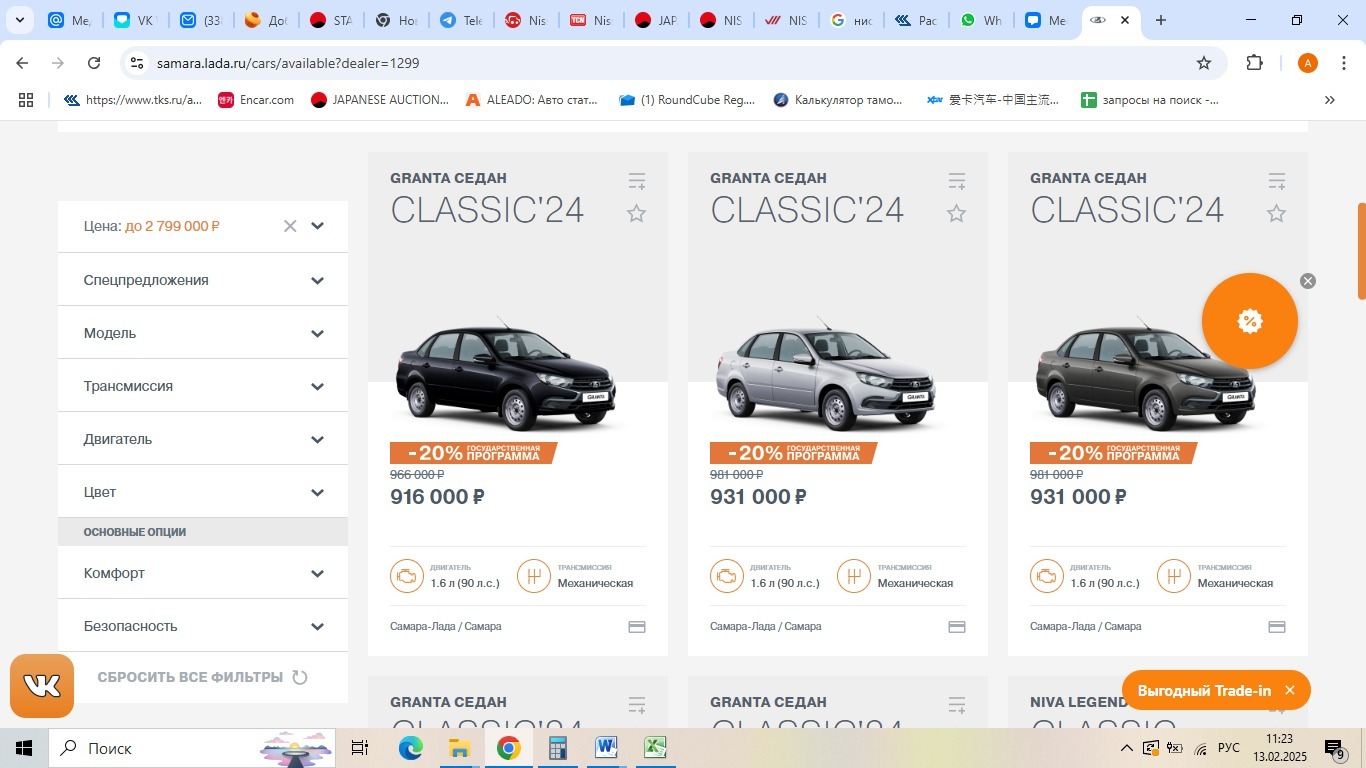1366x768 pixels.
Task: Dismiss the orange percent offers bubble
Action: (1308, 281)
